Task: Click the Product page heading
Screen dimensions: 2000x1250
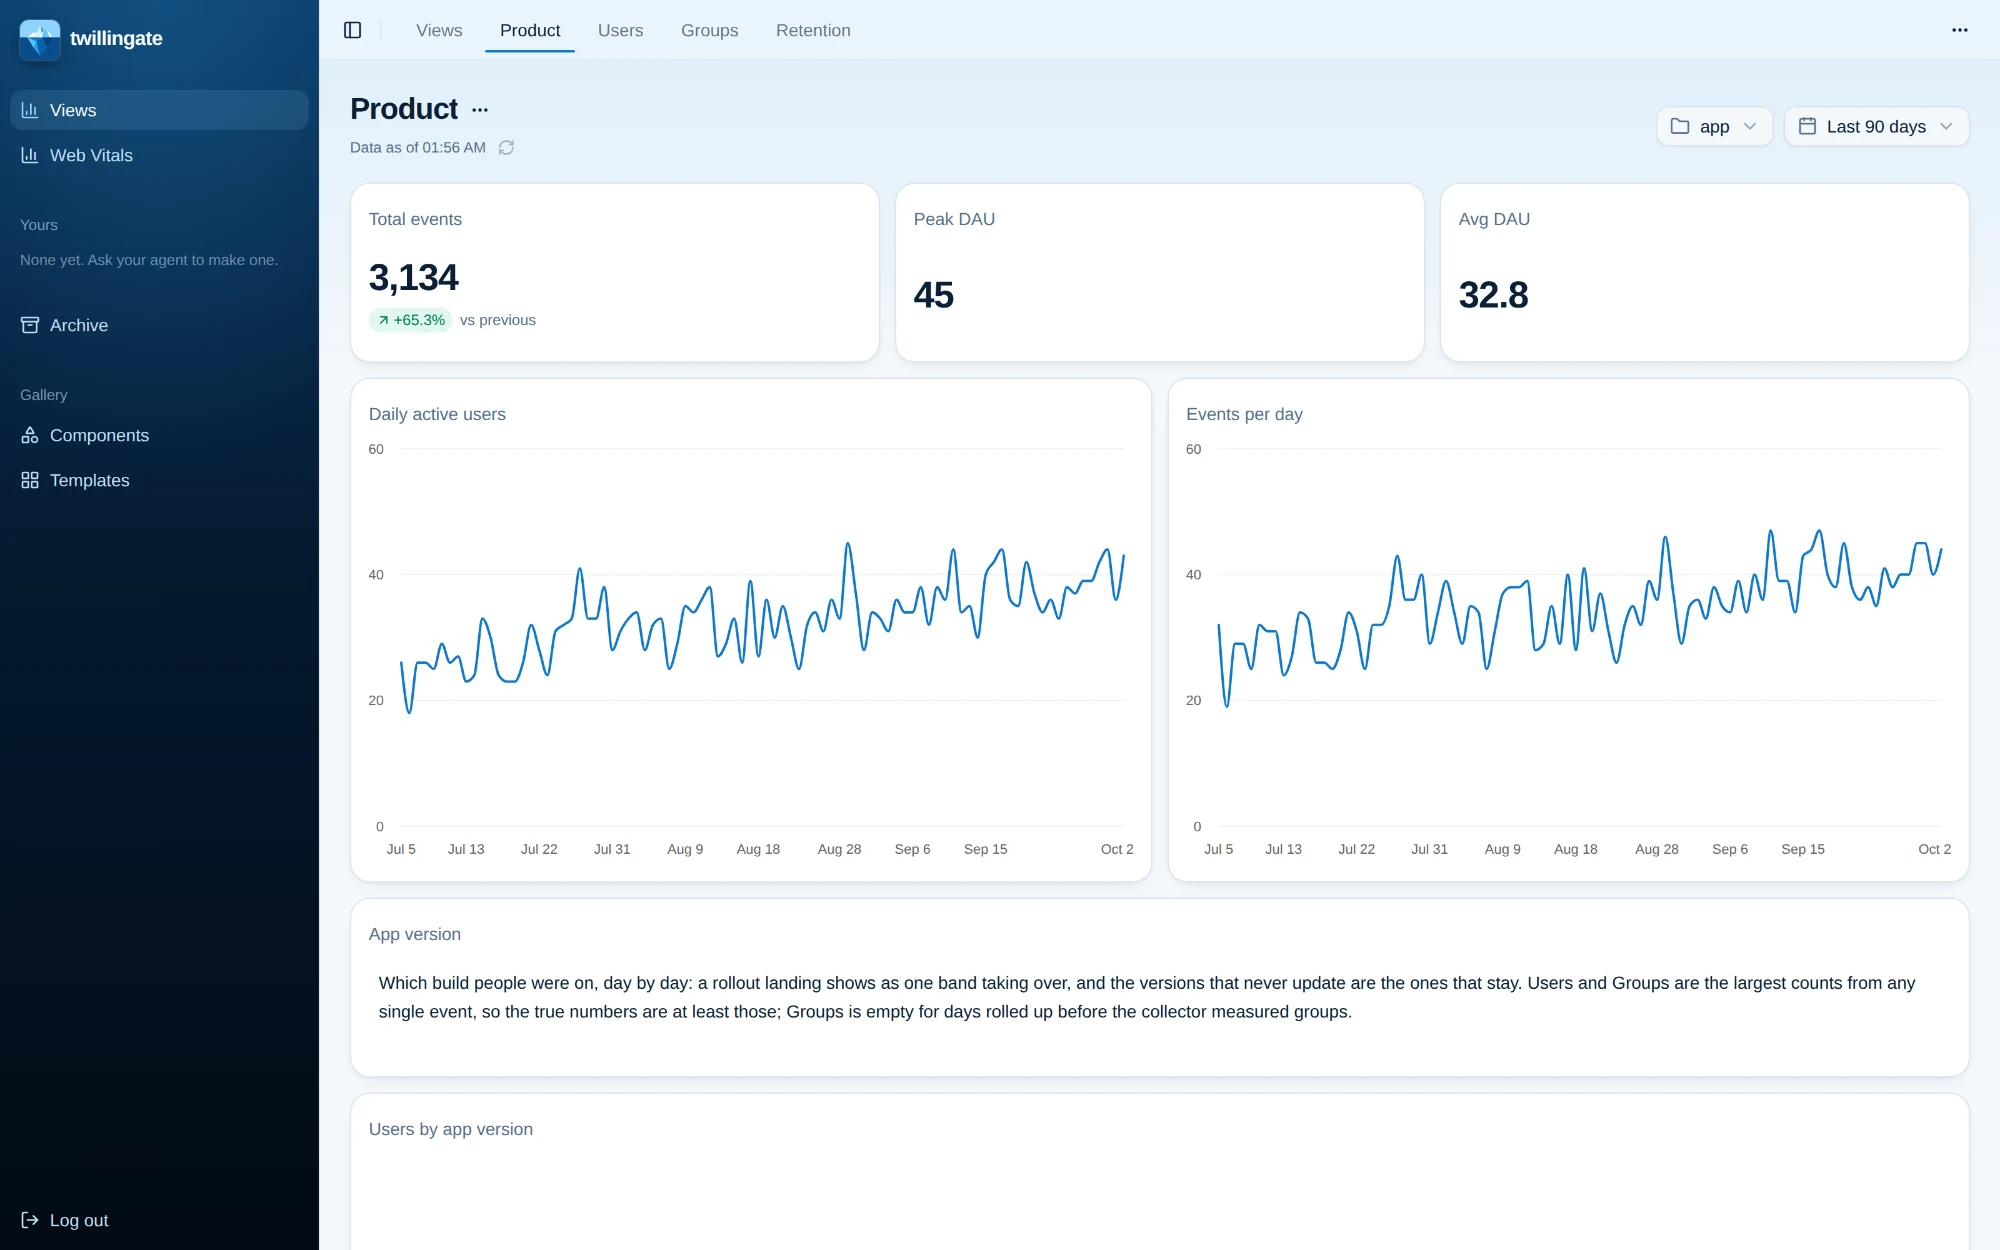Action: (404, 108)
